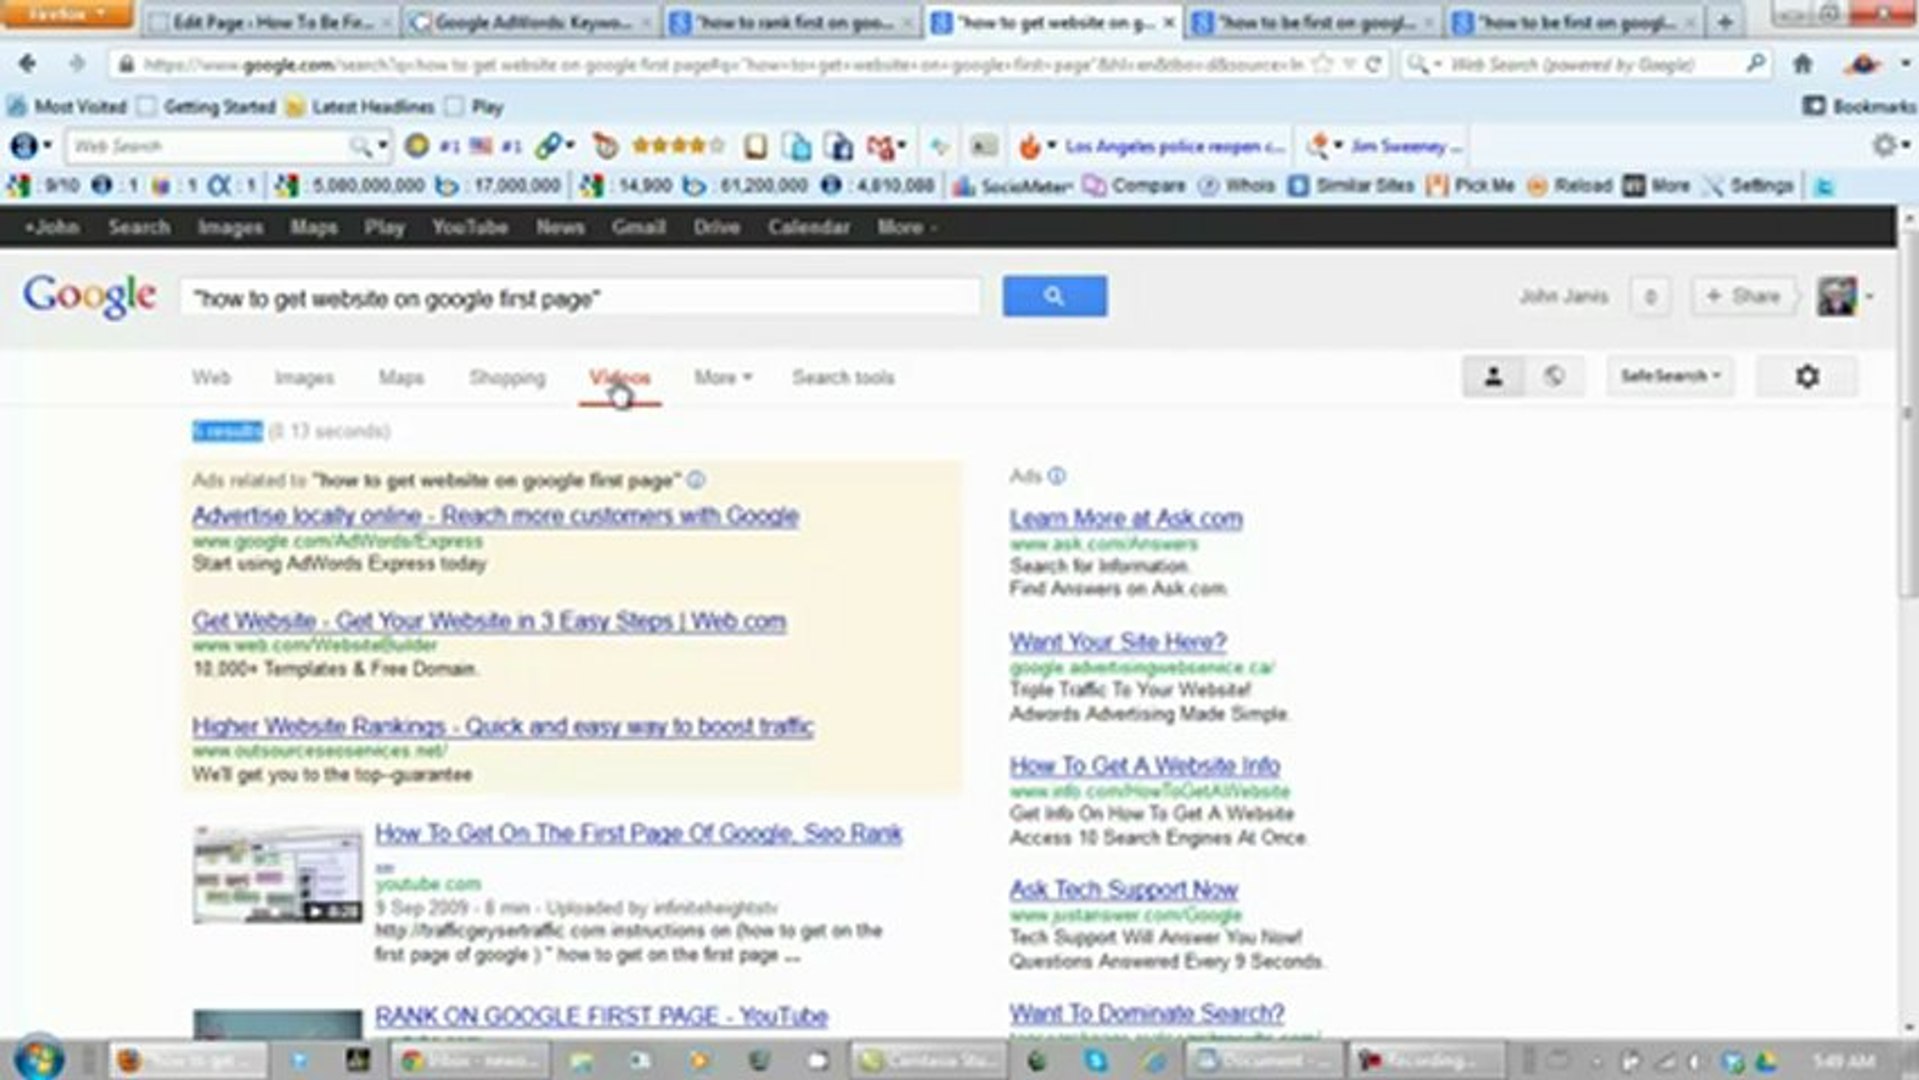Open the 'Higher Website Rankings' ad link

point(503,727)
